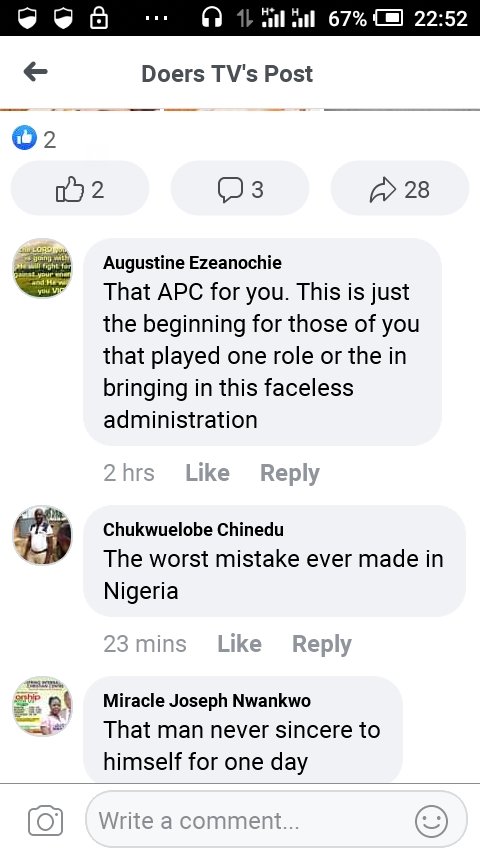Like Chukwuelobe Chinedu's comment
Image resolution: width=480 pixels, height=854 pixels.
point(239,643)
